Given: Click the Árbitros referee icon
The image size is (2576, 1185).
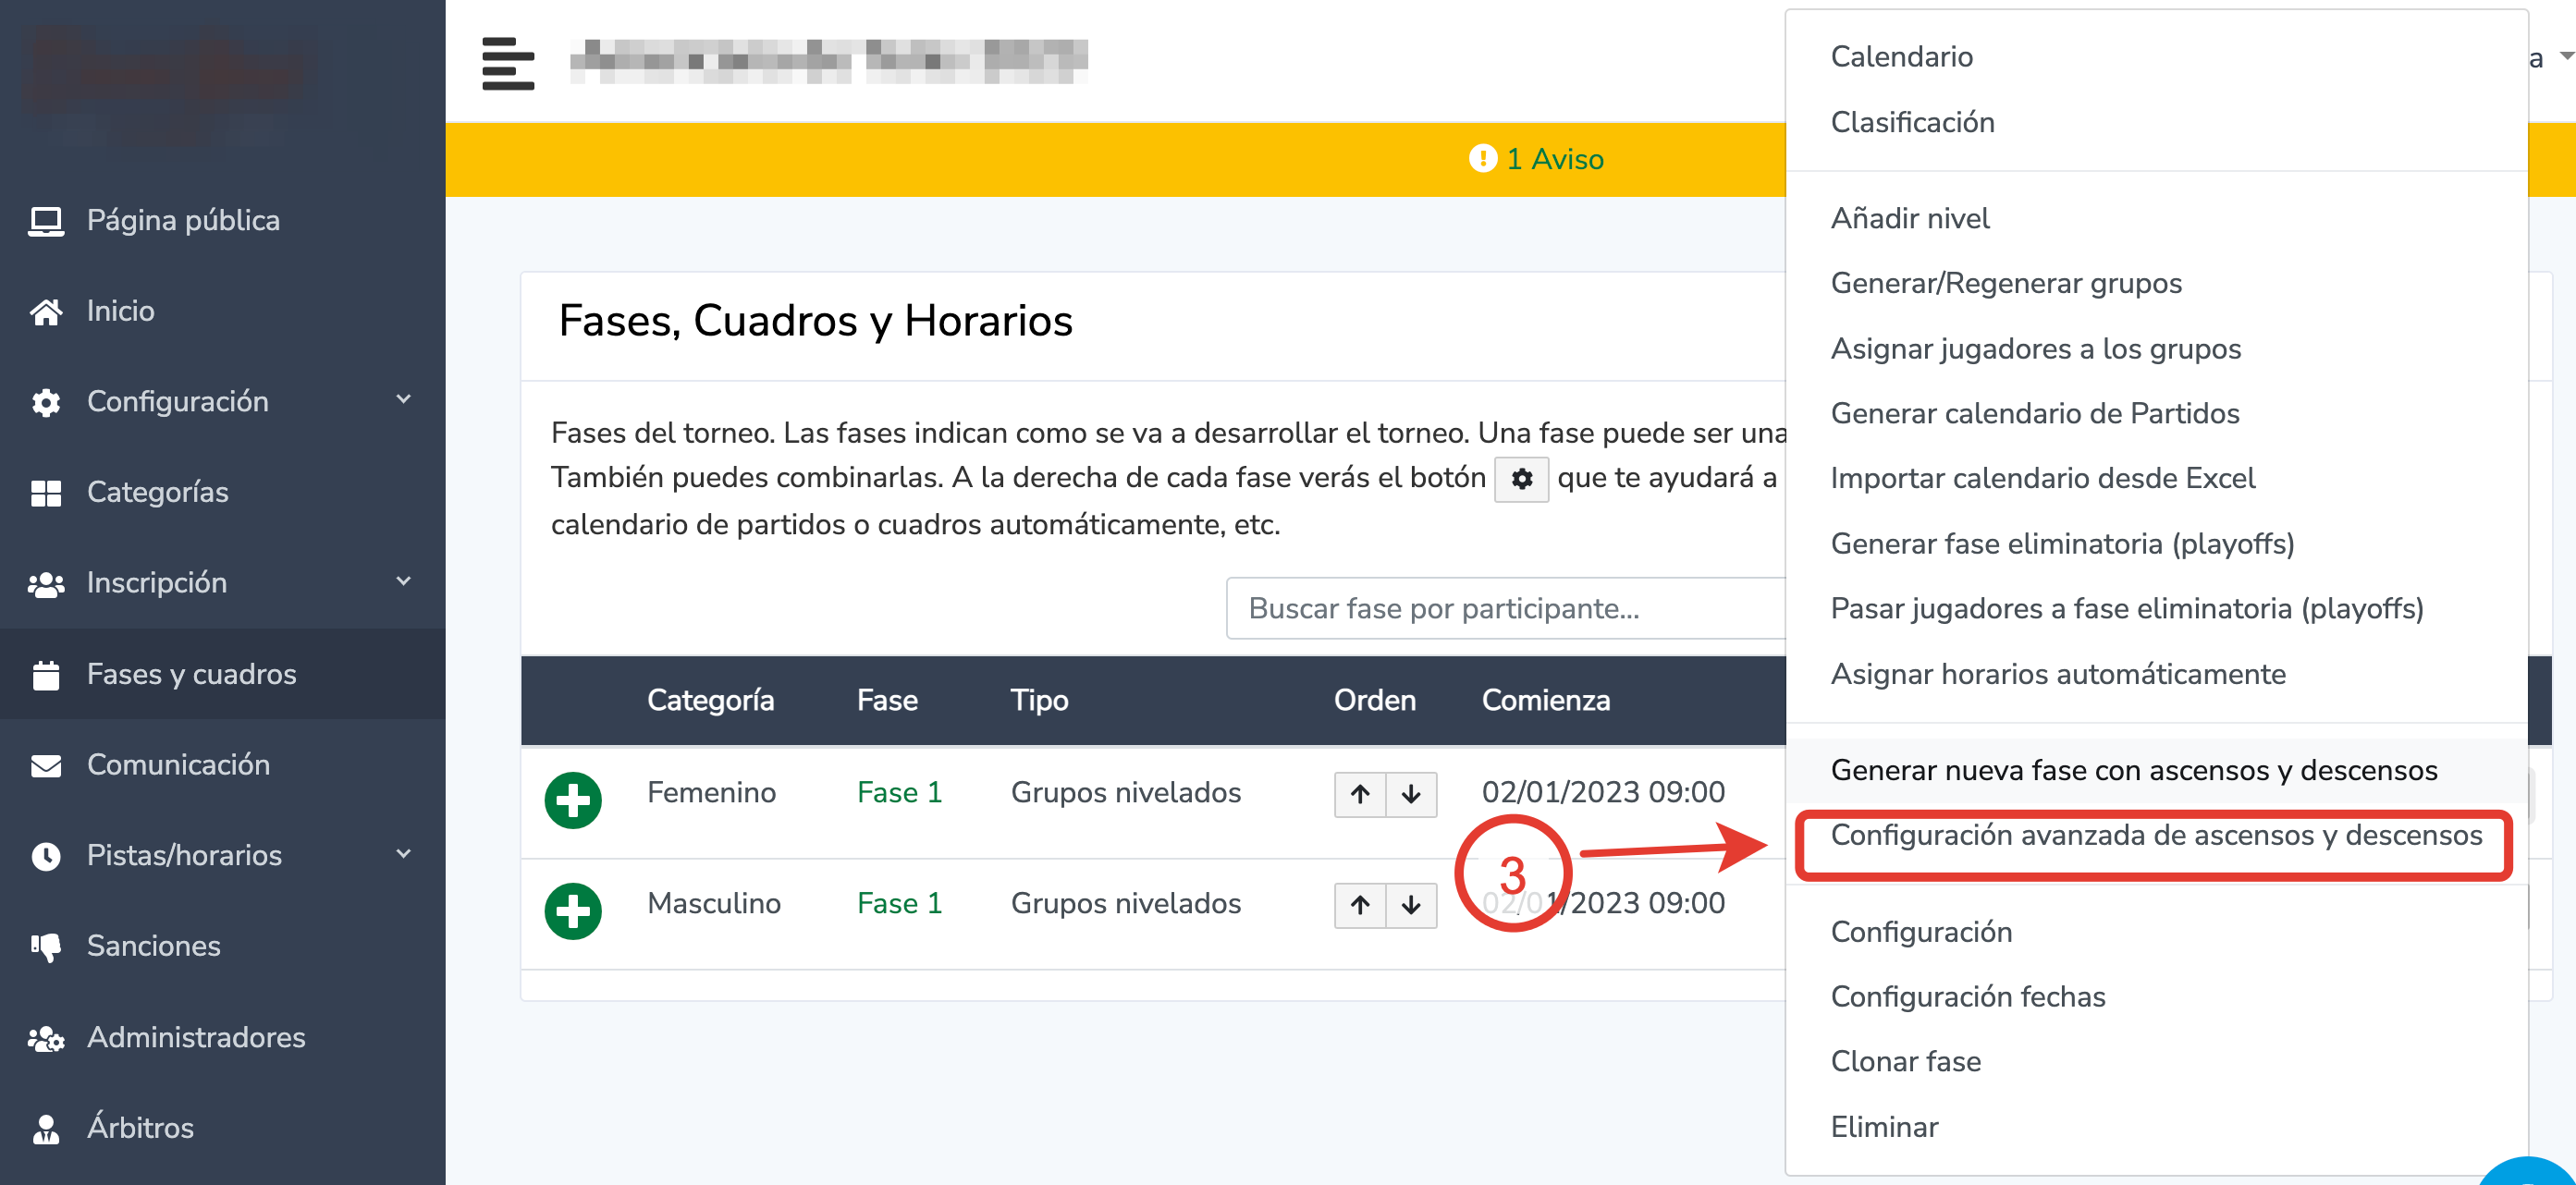Looking at the screenshot, I should (x=46, y=1129).
